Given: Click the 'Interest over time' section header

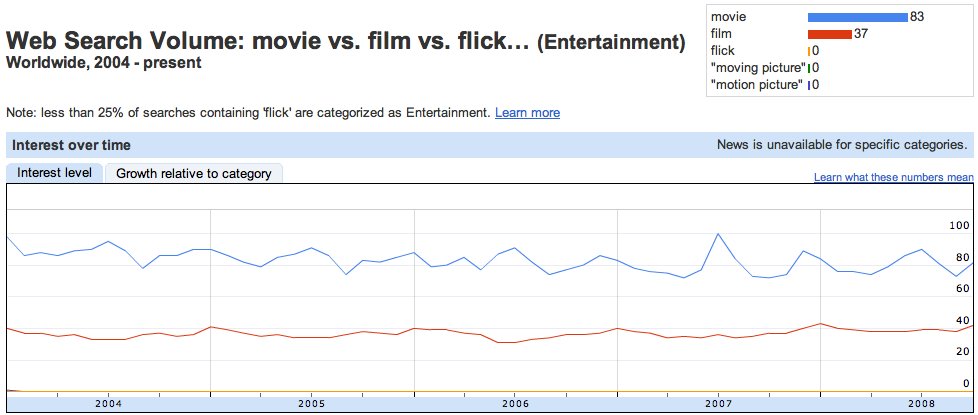Looking at the screenshot, I should (x=71, y=145).
